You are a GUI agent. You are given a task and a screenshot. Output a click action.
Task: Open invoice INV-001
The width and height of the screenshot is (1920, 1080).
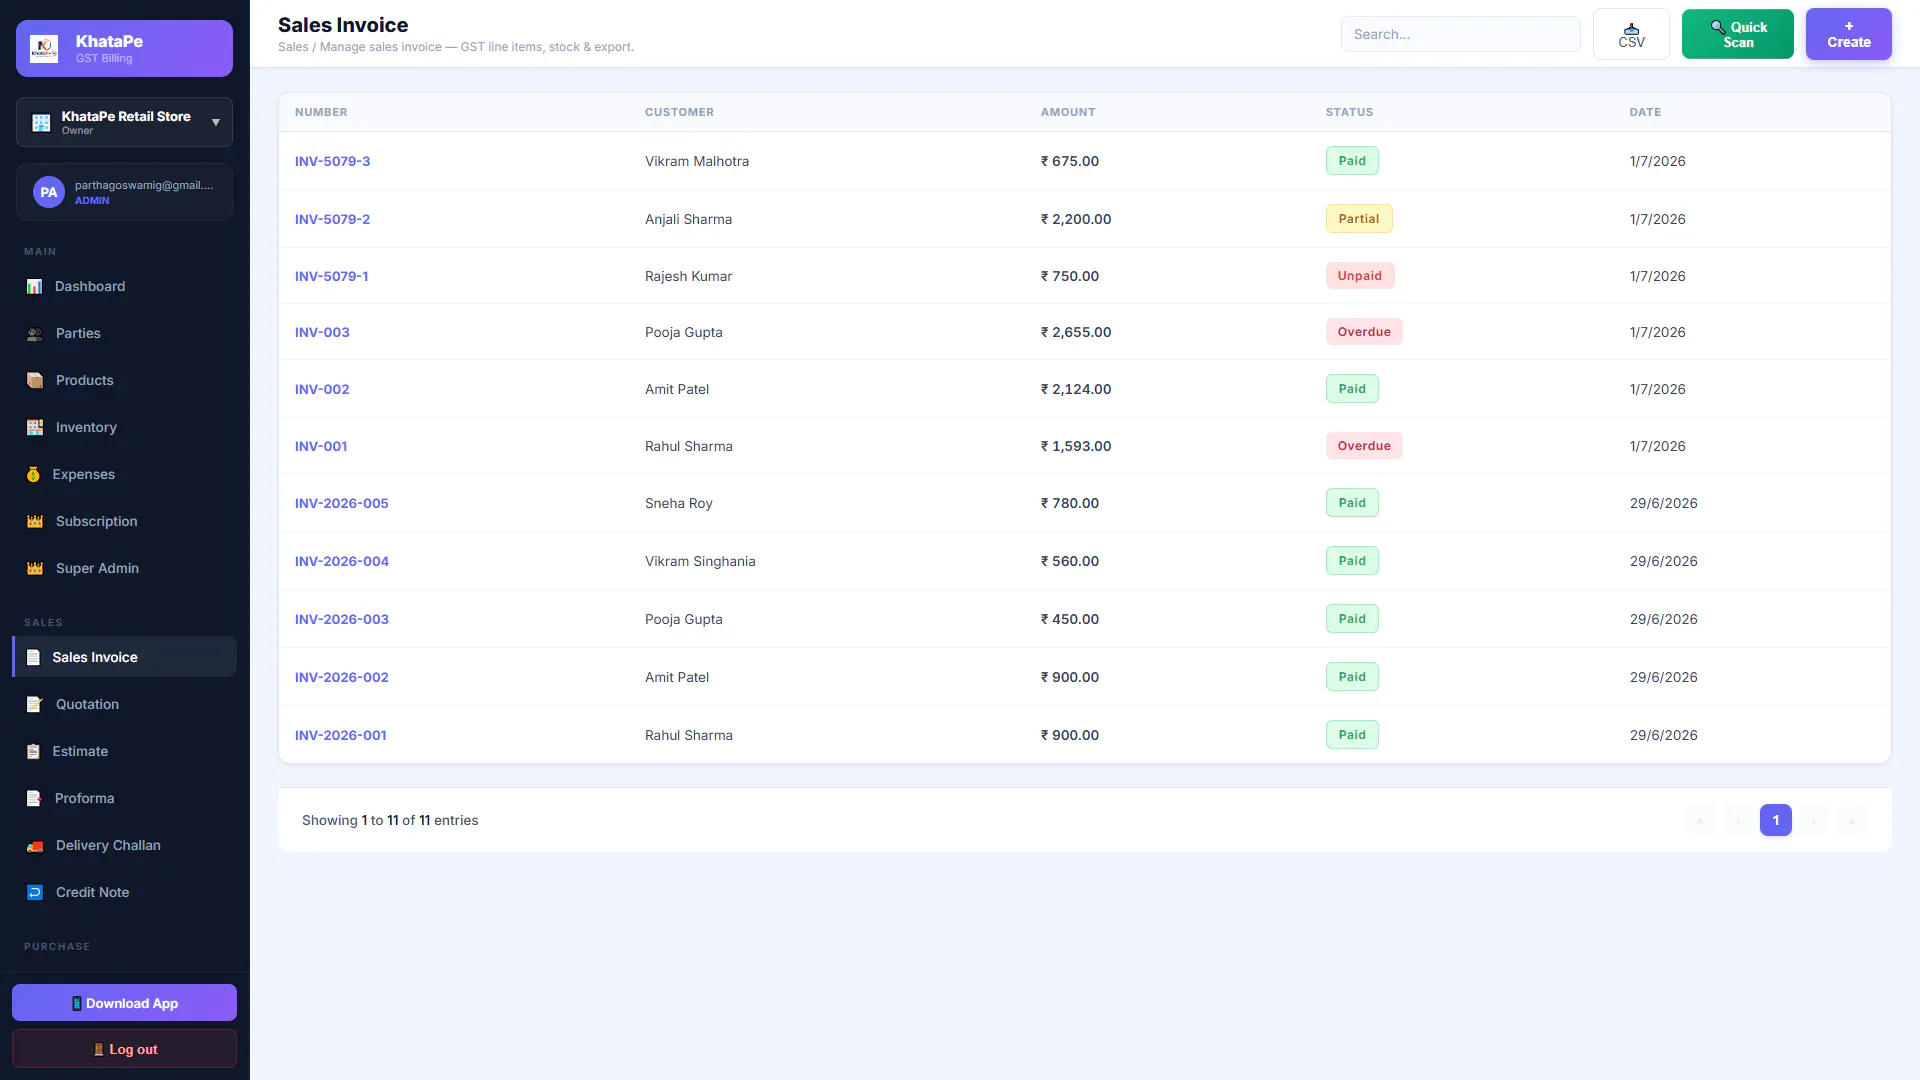click(321, 446)
